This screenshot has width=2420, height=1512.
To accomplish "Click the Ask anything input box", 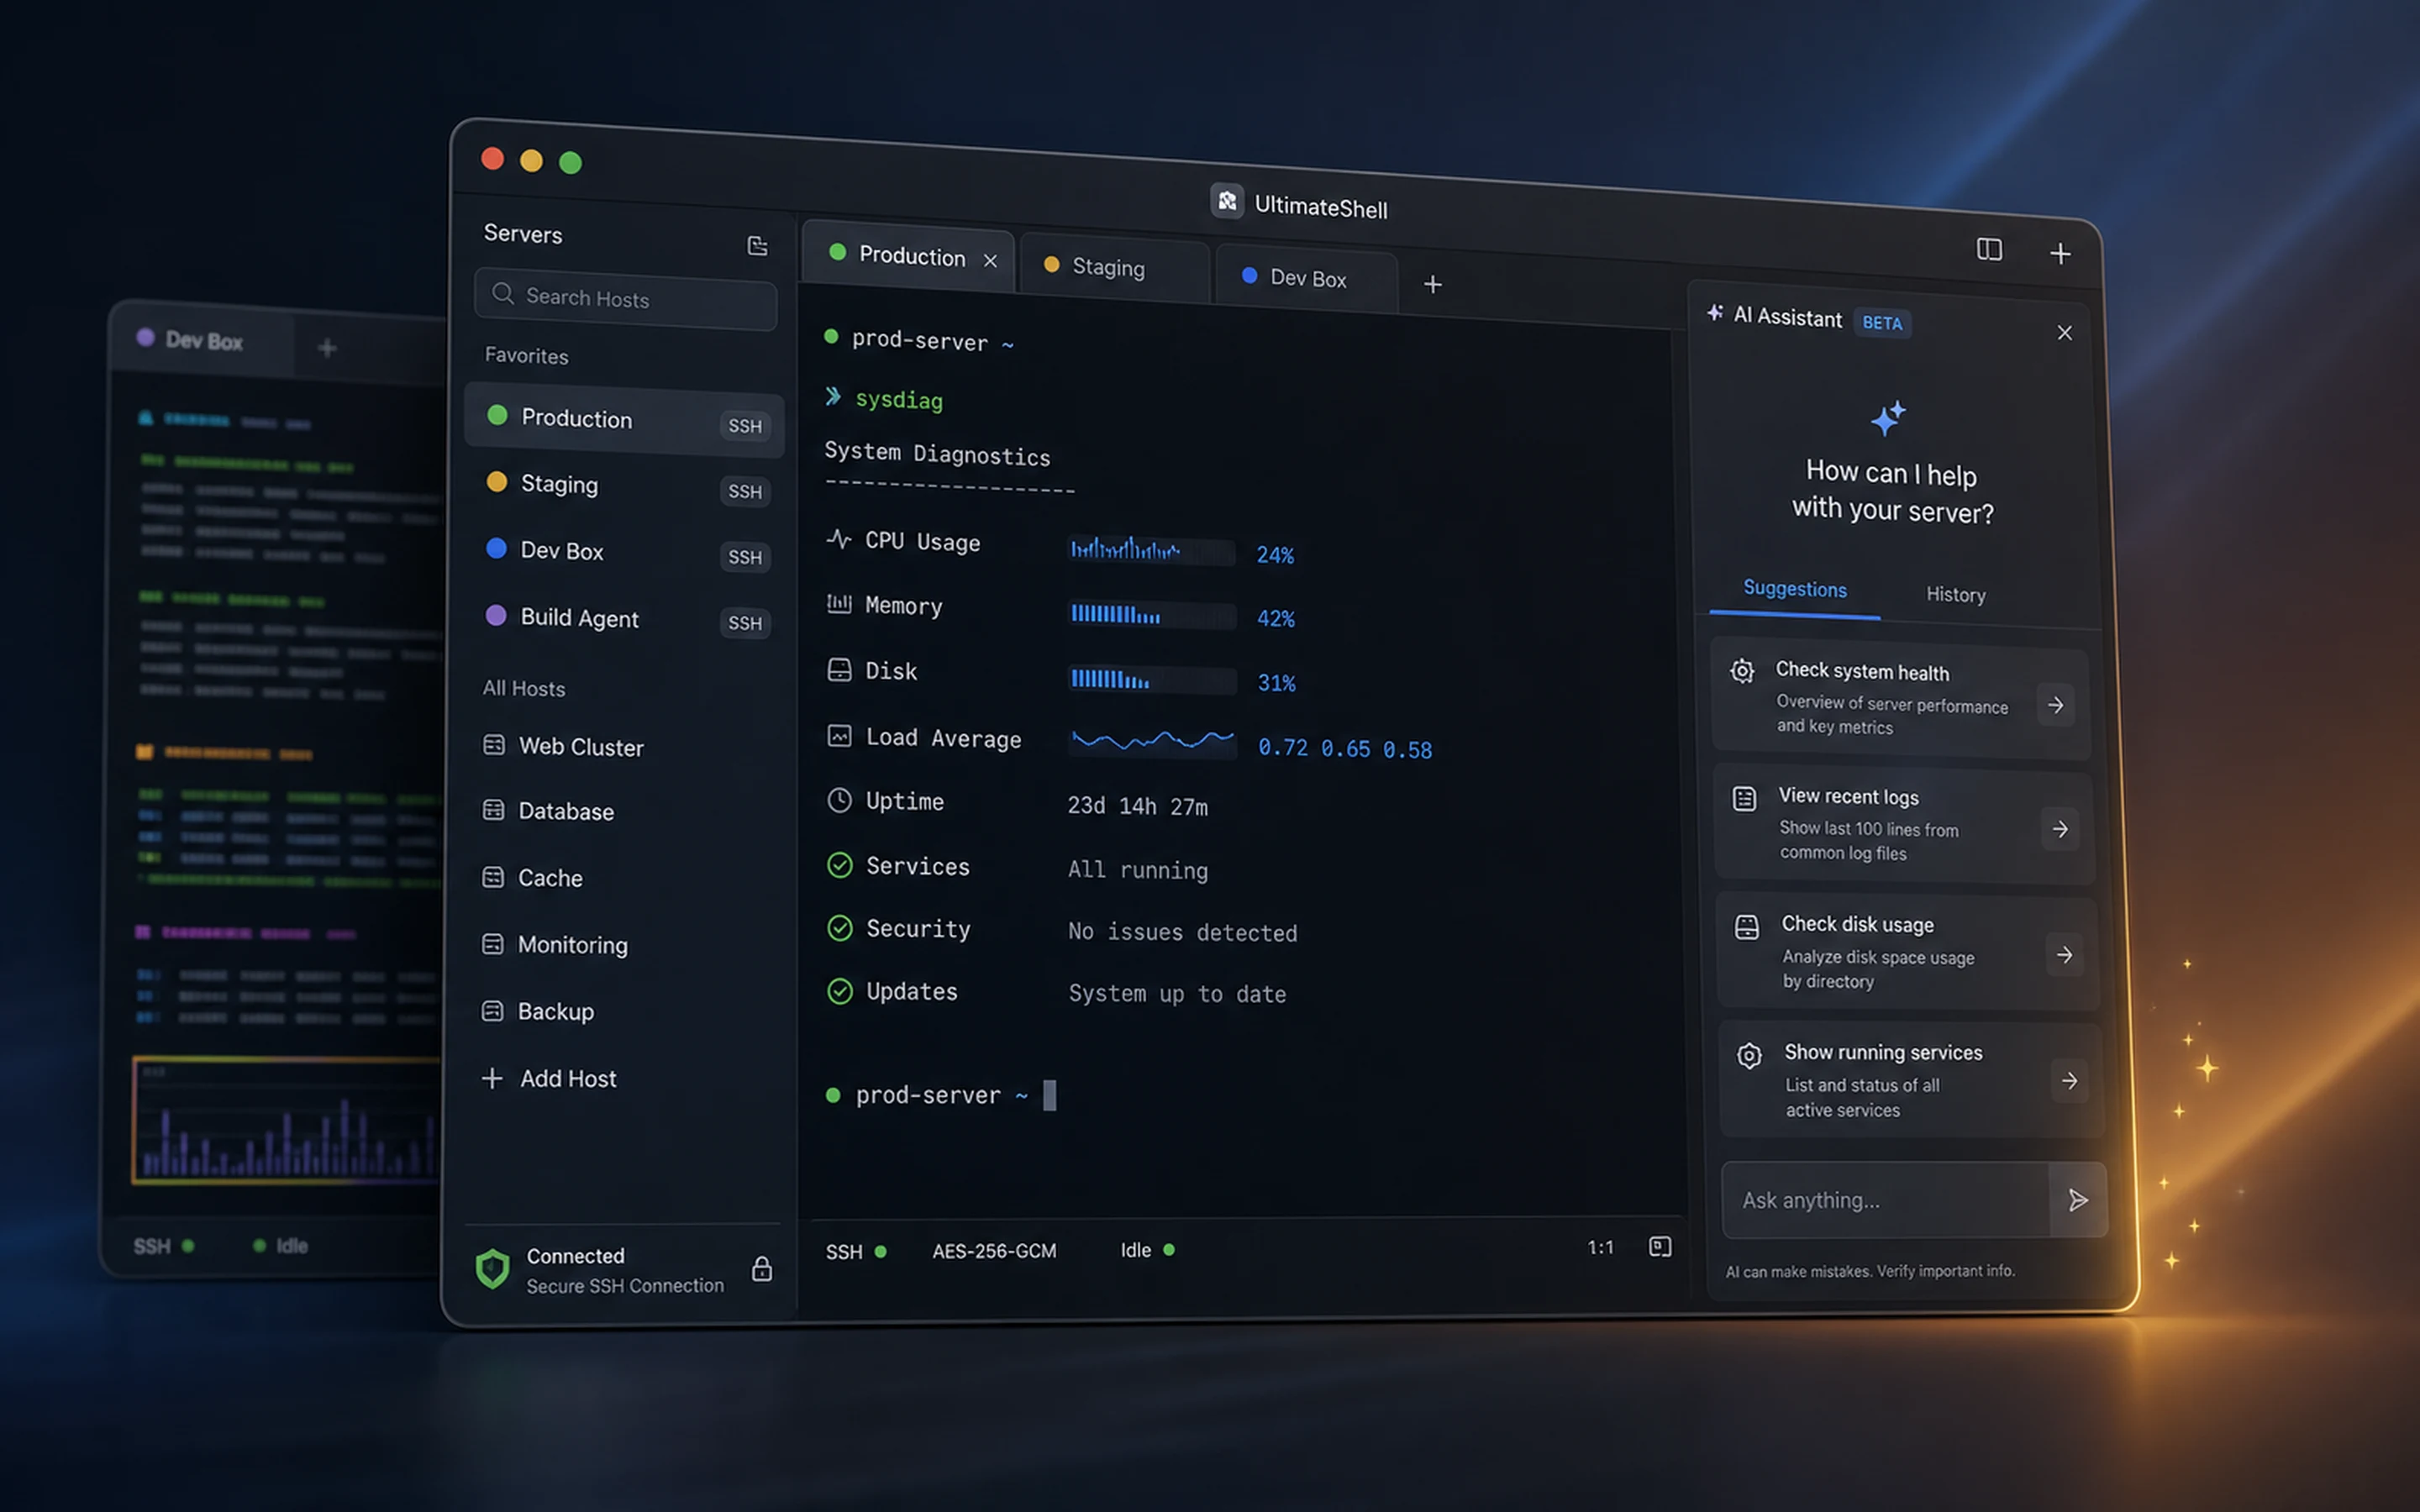I will tap(1886, 1200).
